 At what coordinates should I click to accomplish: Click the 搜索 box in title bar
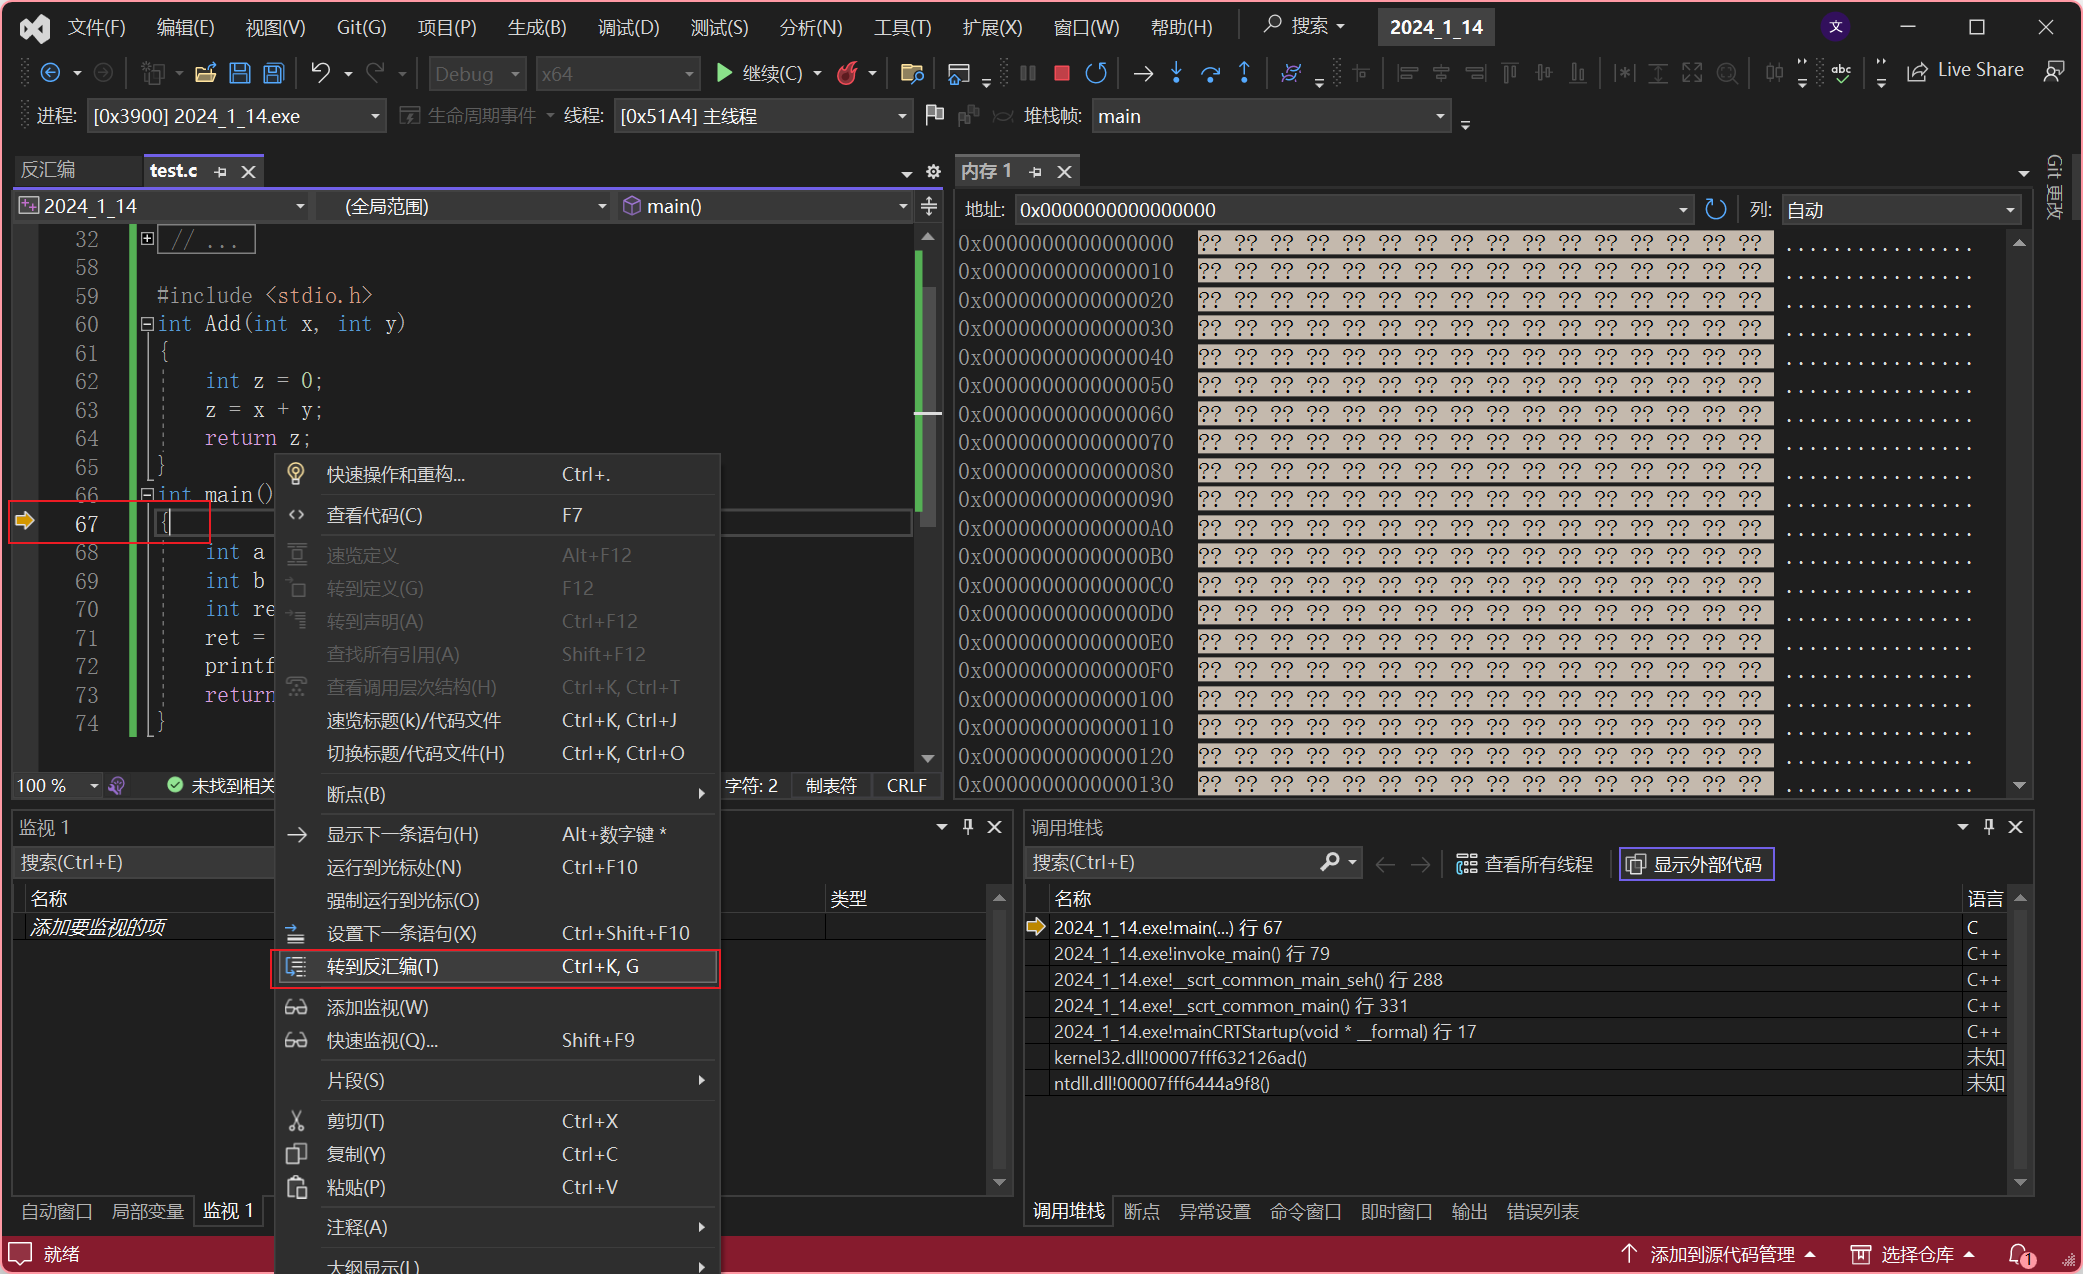(x=1304, y=26)
